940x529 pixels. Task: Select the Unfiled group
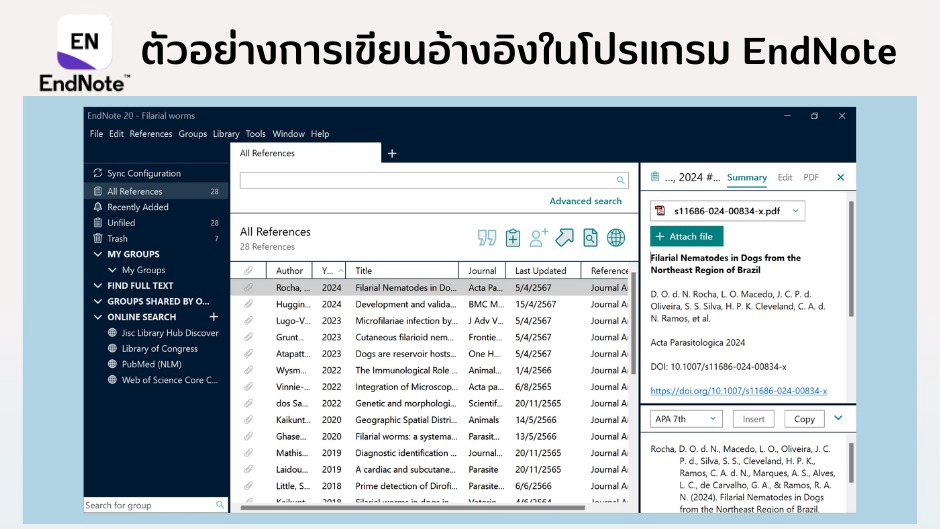(156, 223)
